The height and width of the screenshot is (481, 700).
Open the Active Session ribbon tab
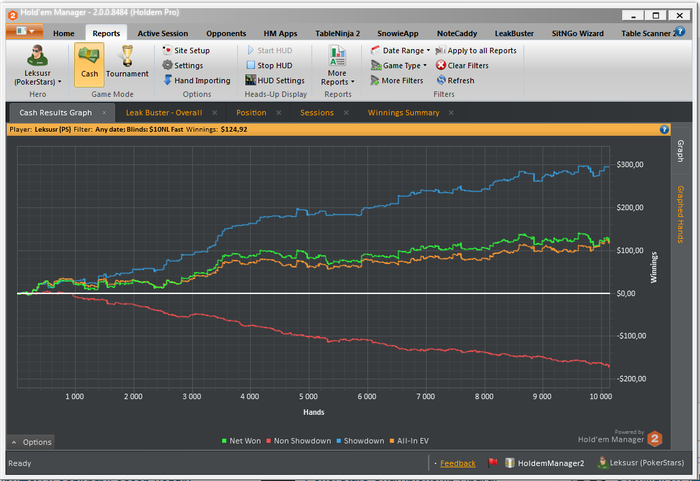(162, 33)
